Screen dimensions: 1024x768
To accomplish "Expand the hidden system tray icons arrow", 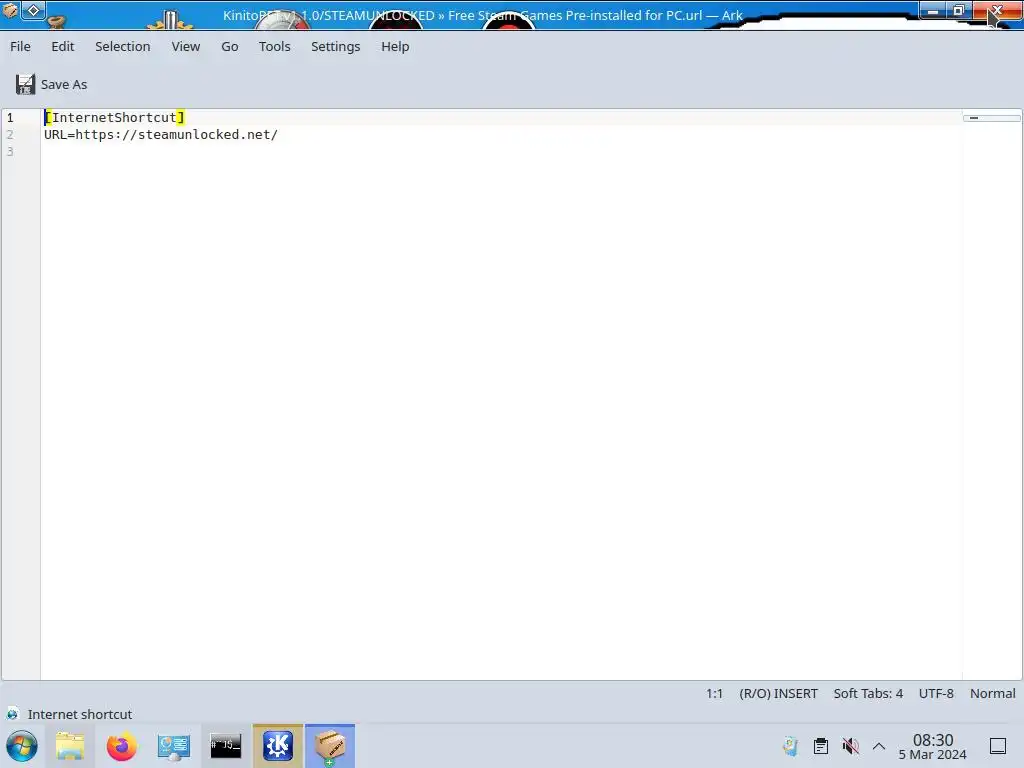I will point(879,746).
